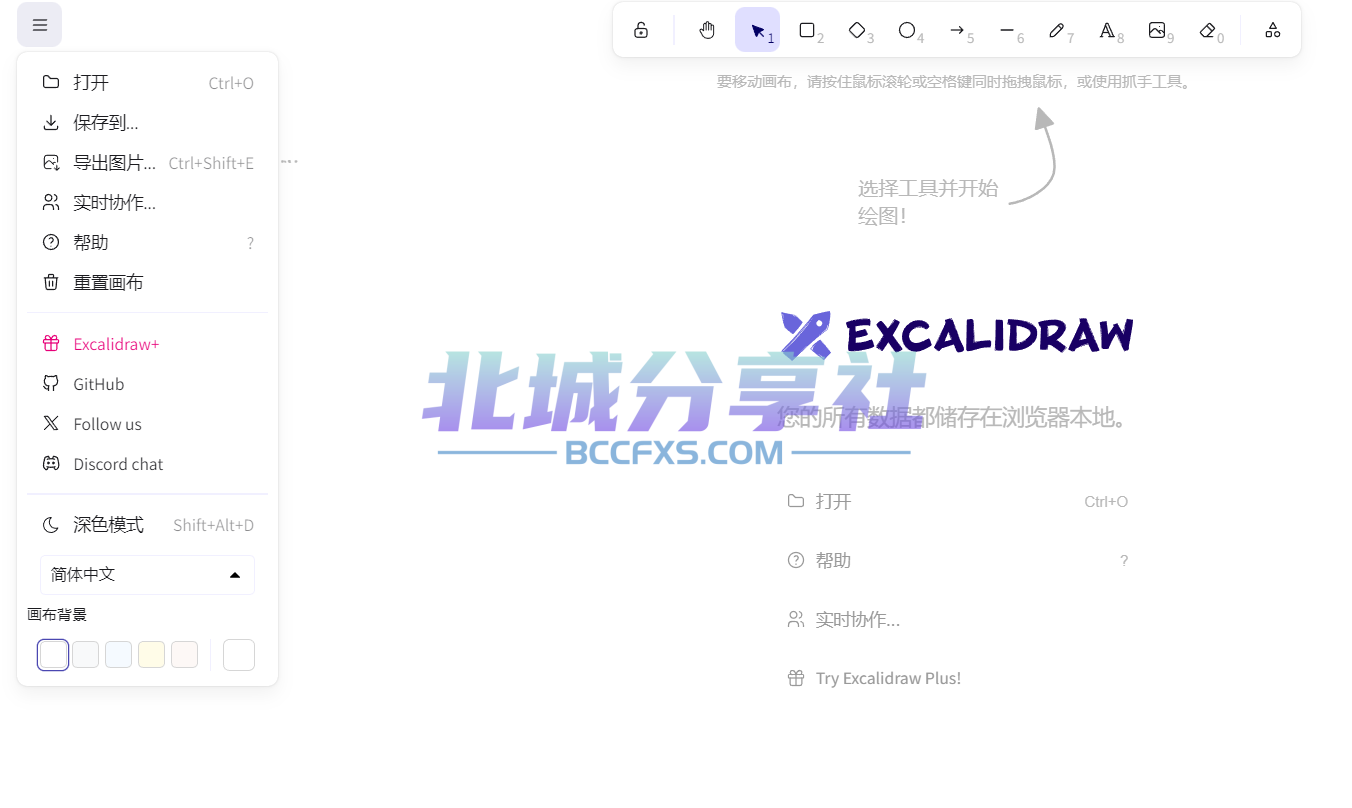Open the Excalidraw+ link
Viewport: 1352px width, 808px height.
click(x=147, y=344)
